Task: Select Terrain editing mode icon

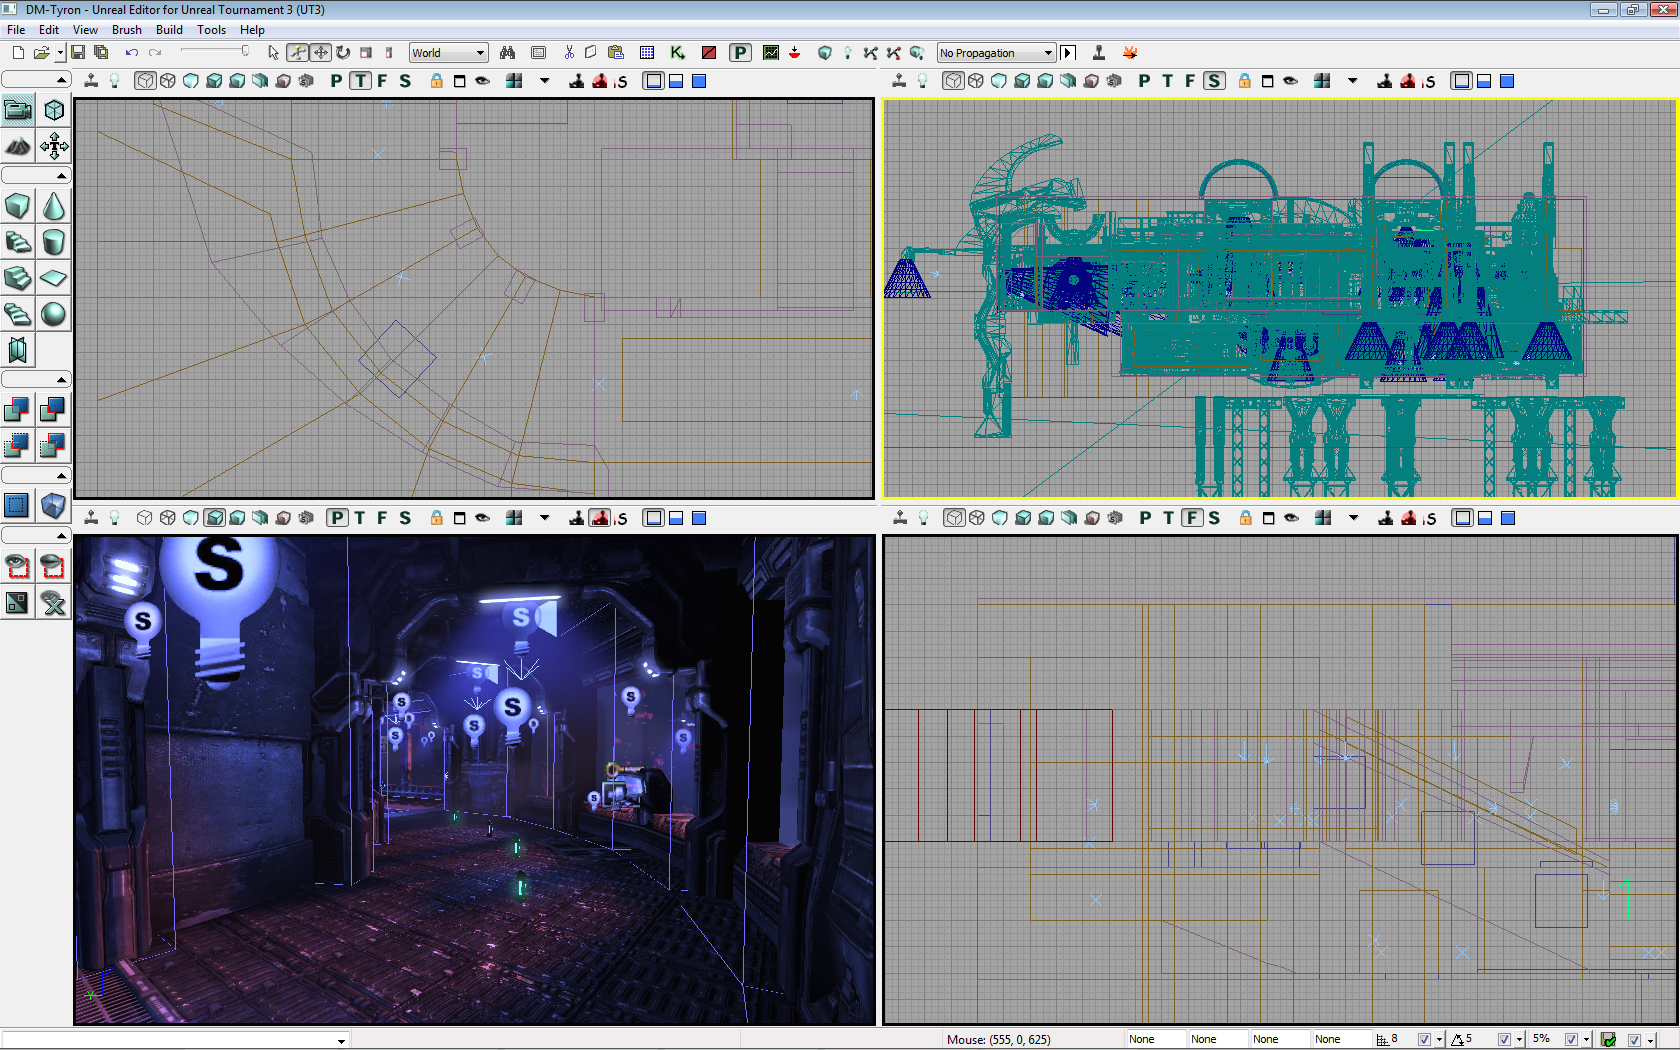Action: (18, 146)
